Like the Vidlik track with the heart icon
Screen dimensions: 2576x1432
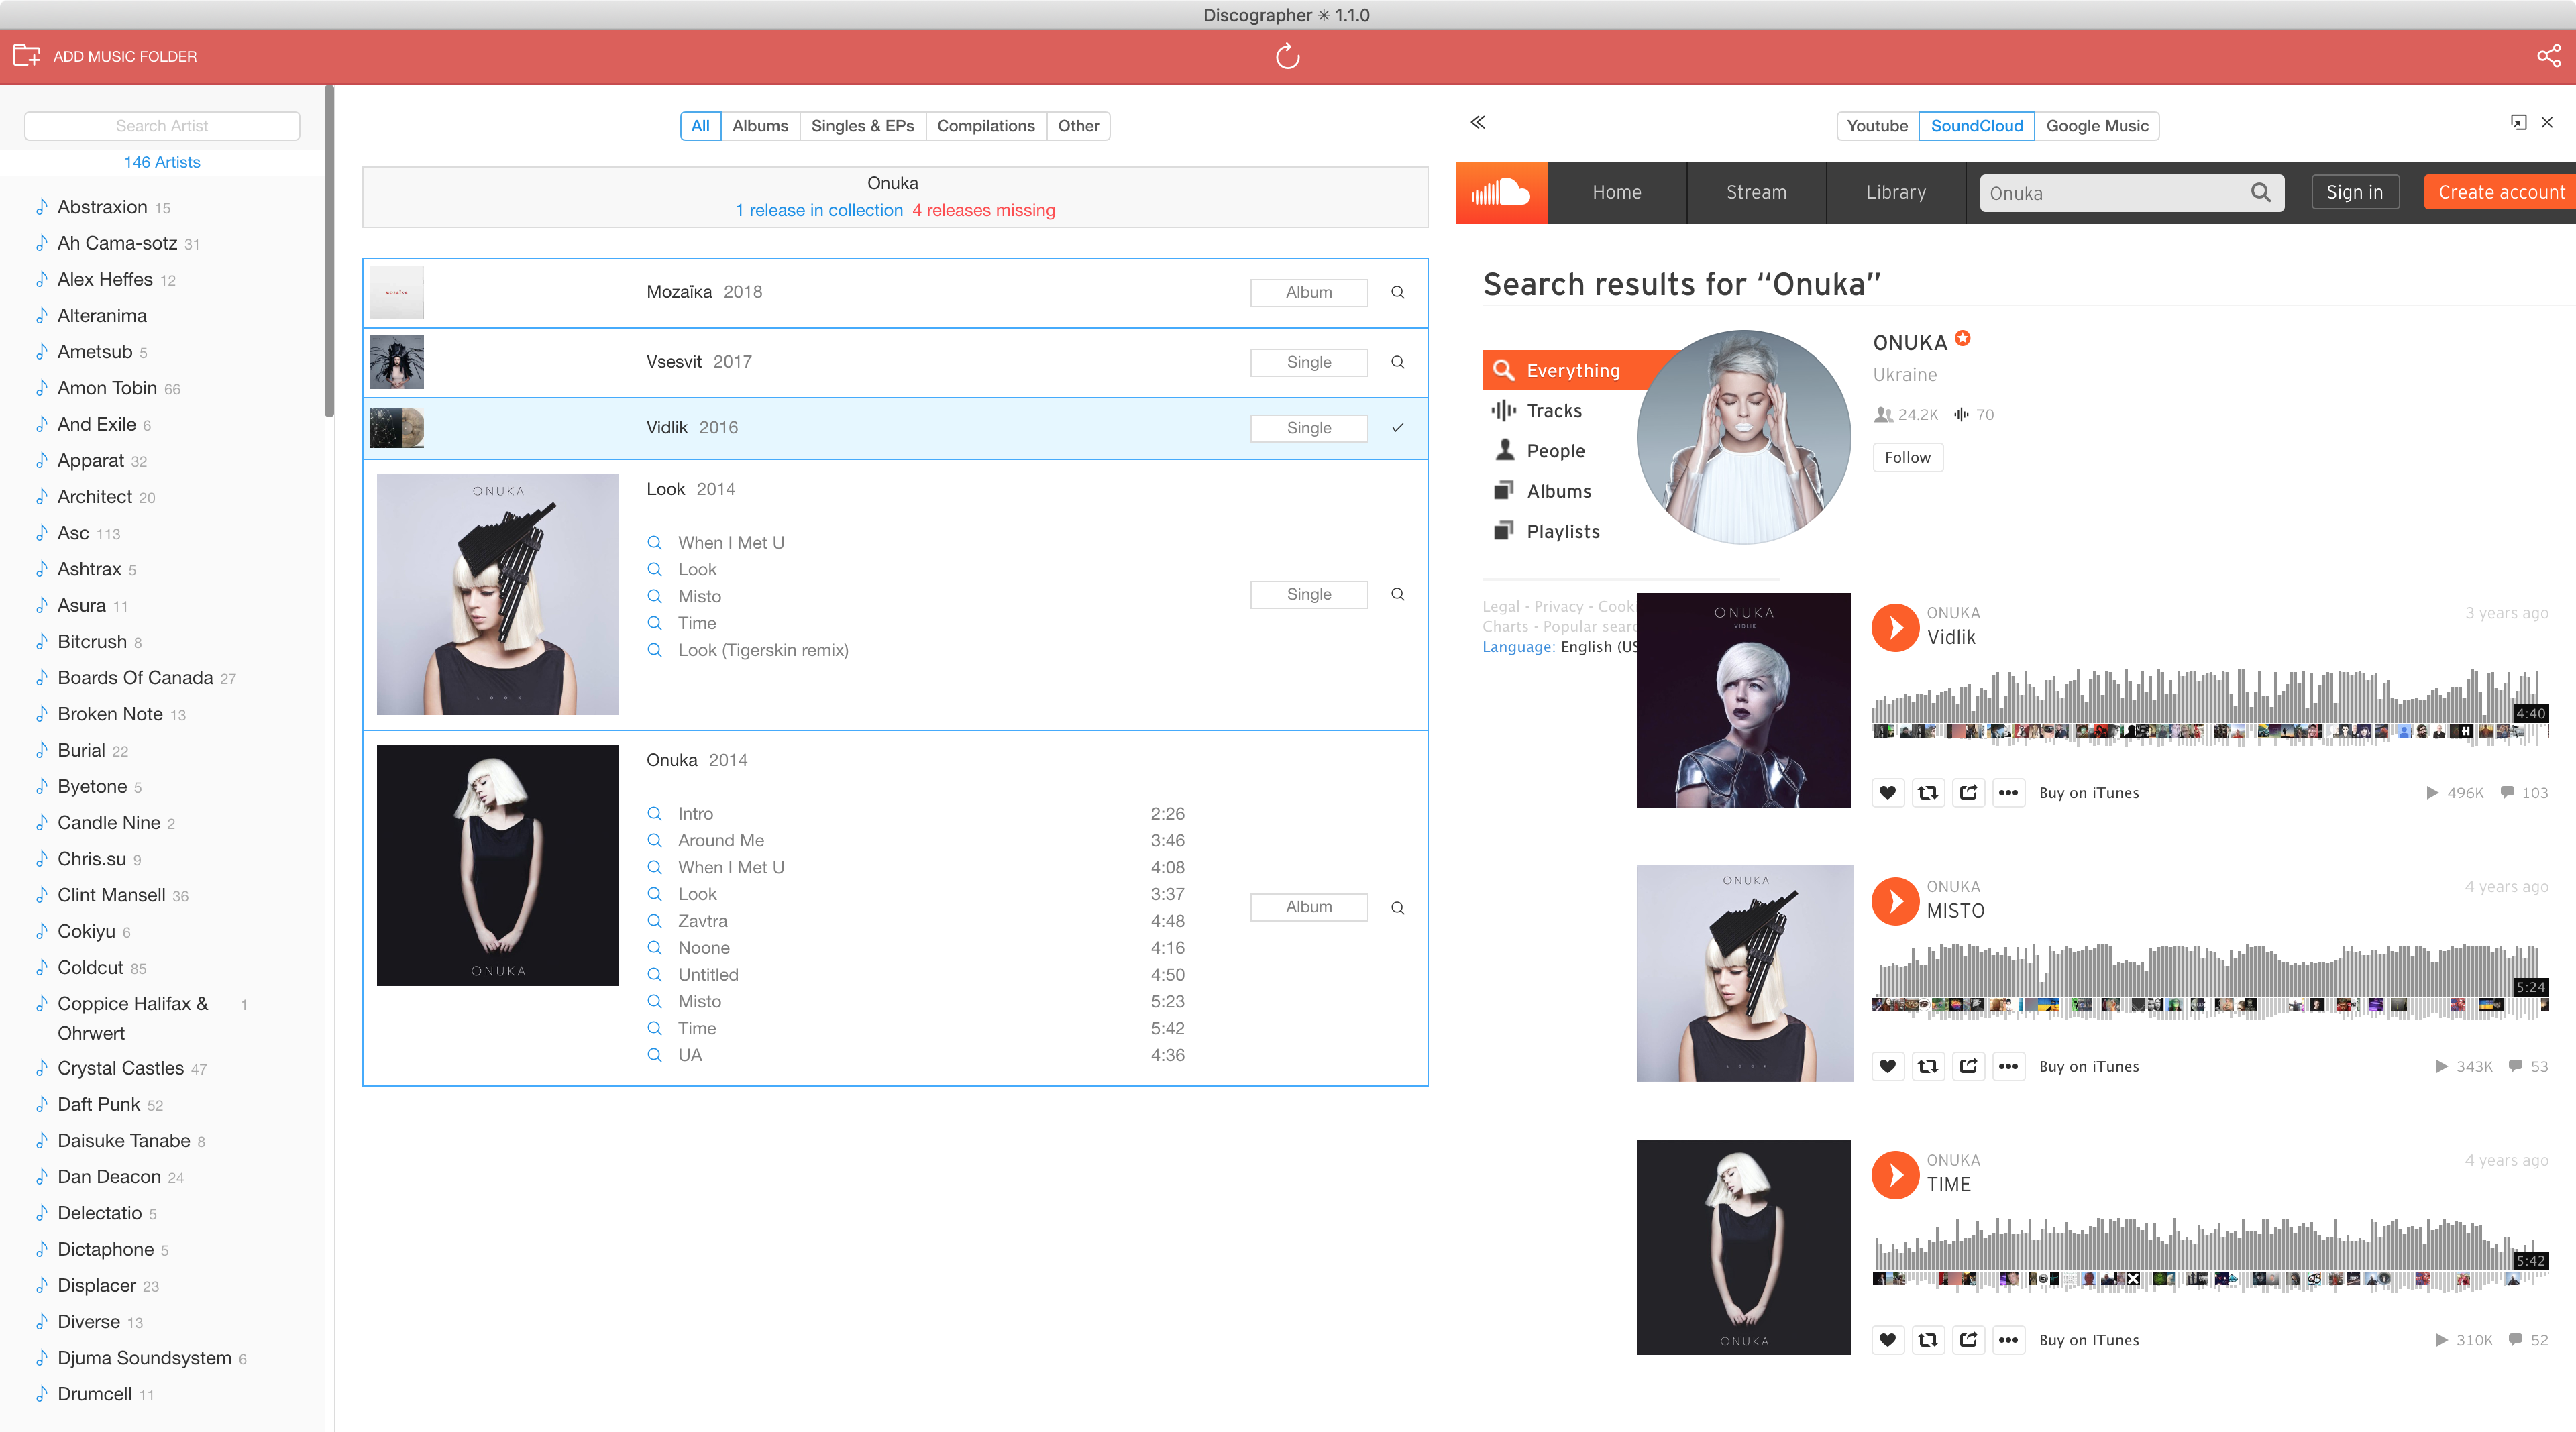tap(1888, 792)
